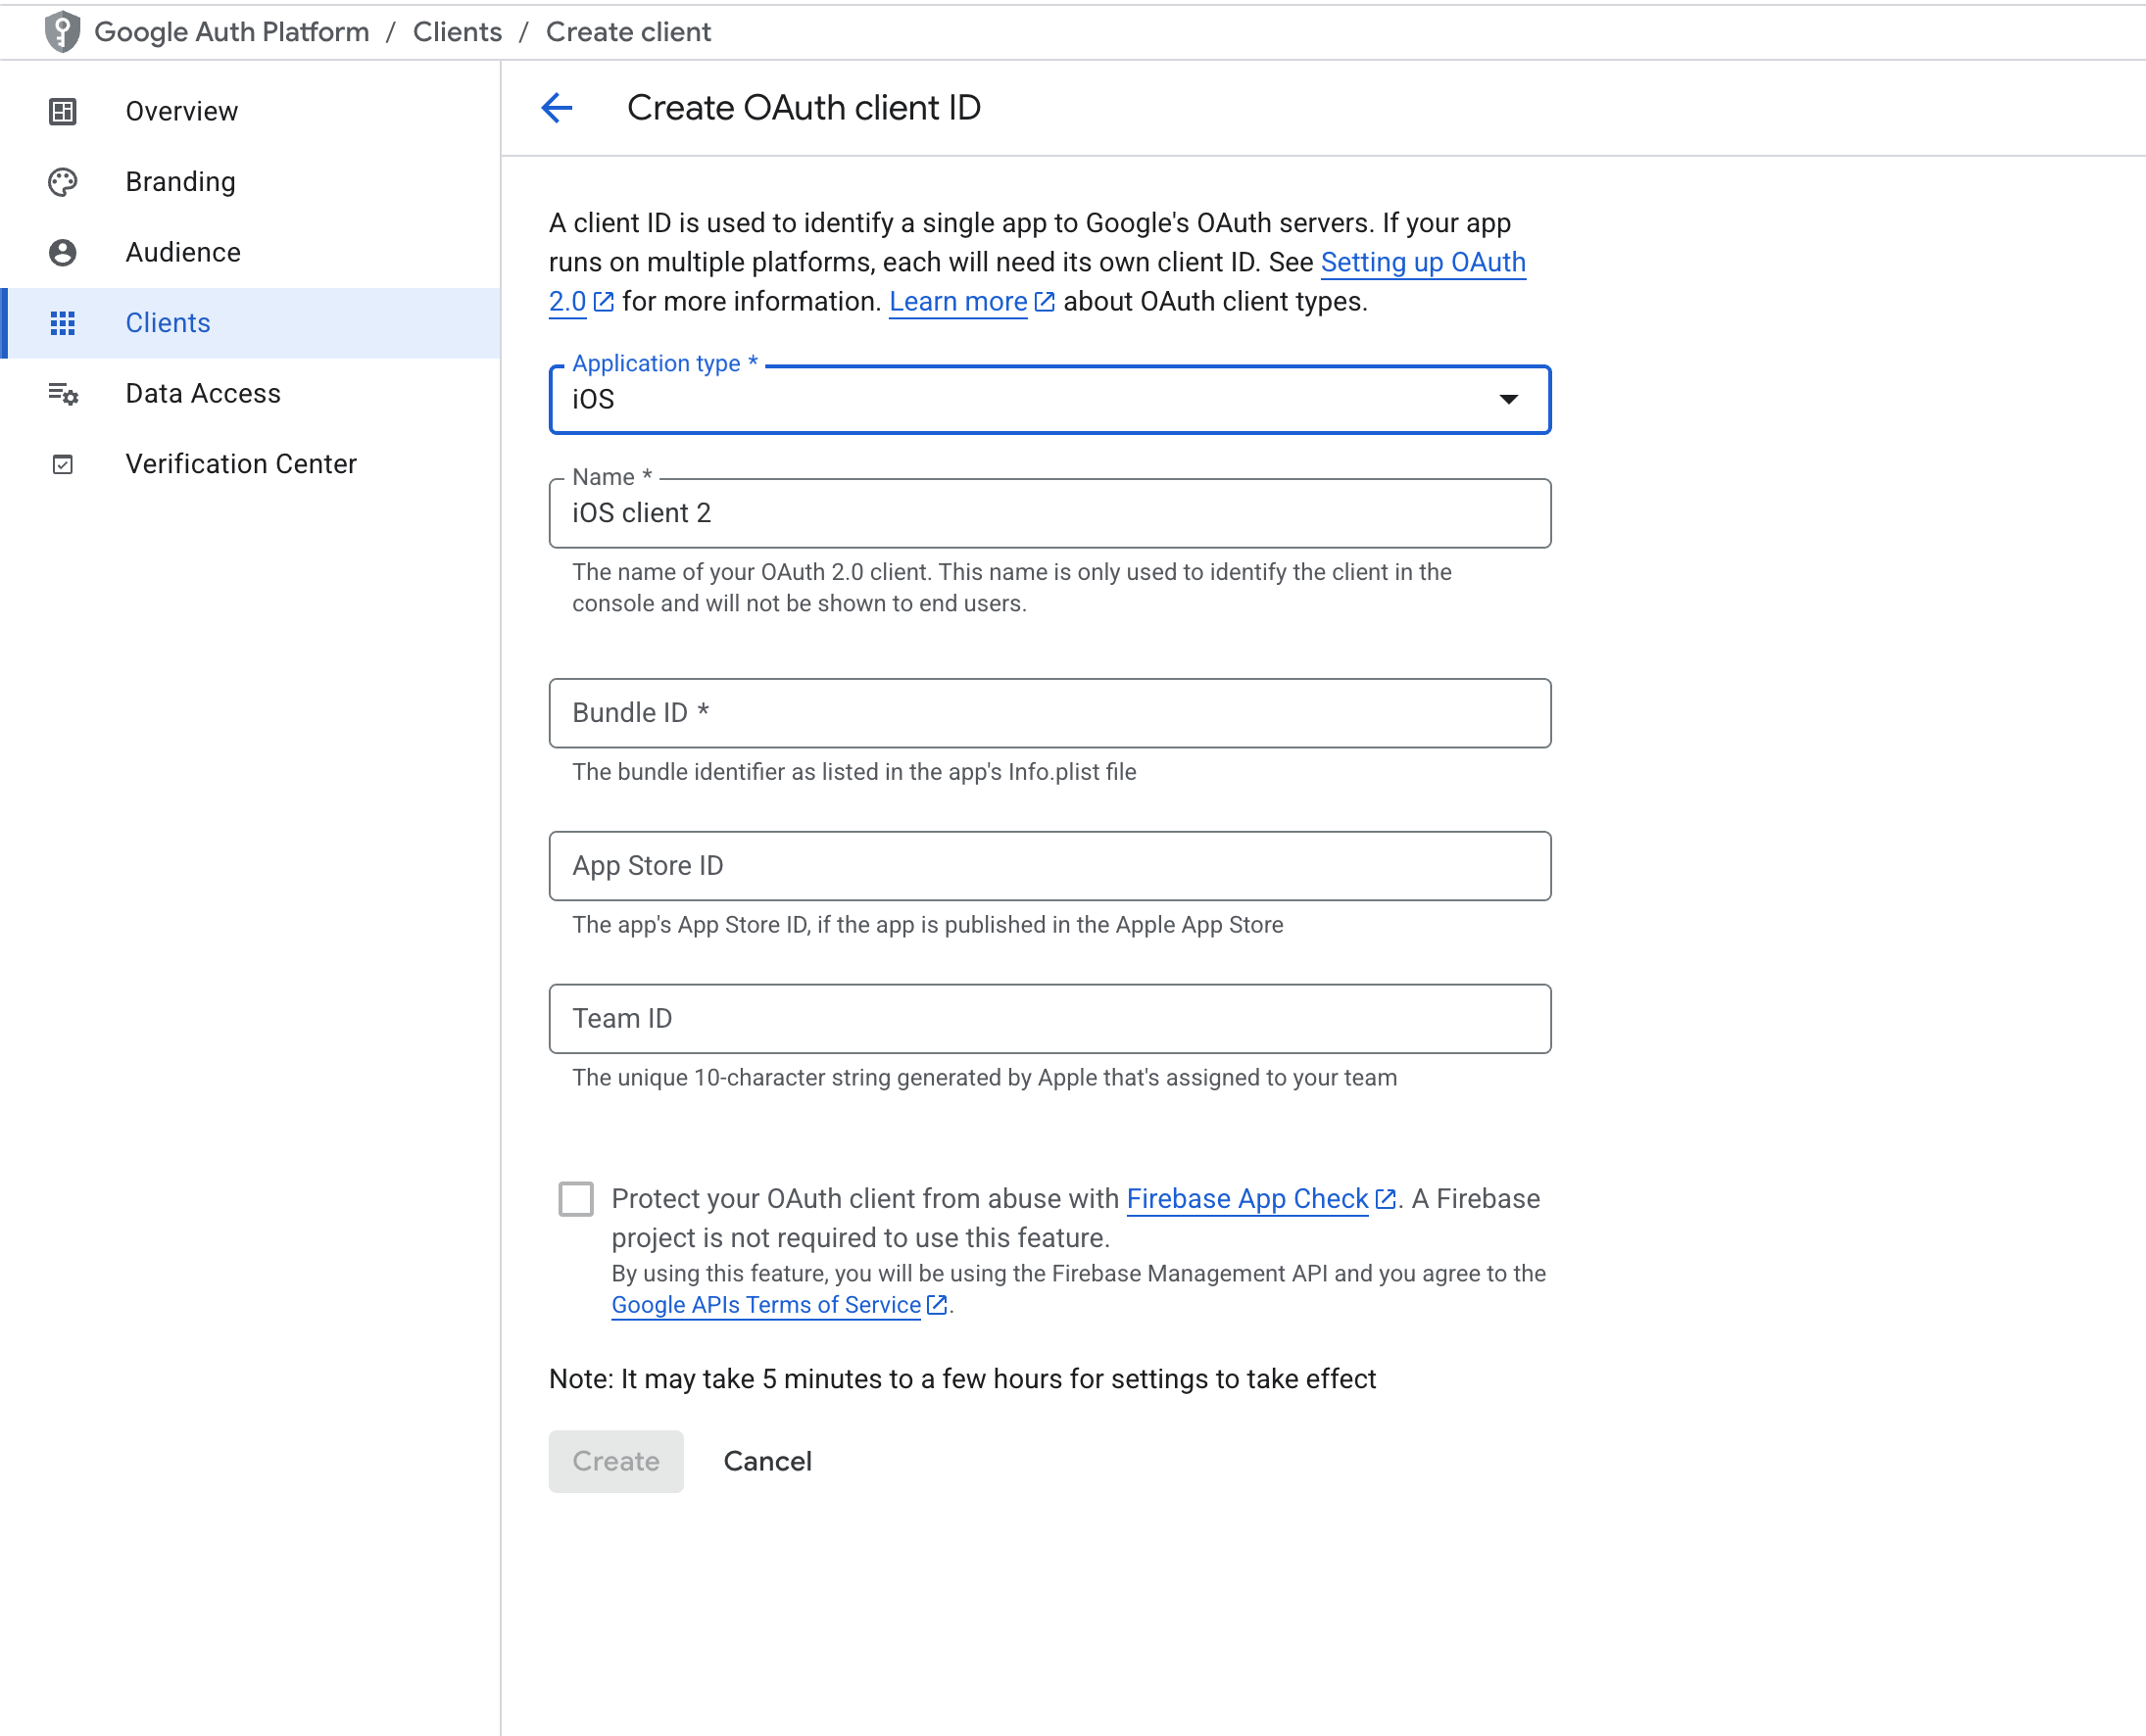The width and height of the screenshot is (2146, 1736).
Task: Click the note about settings taking effect
Action: pos(962,1378)
